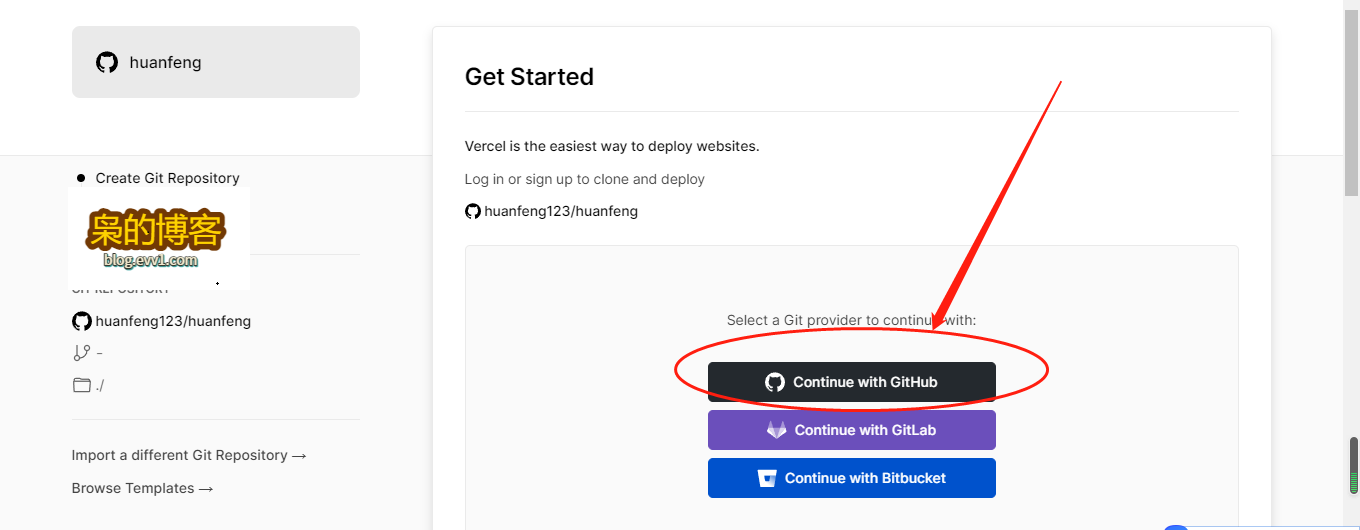Select Continue with Bitbucket

(x=852, y=478)
